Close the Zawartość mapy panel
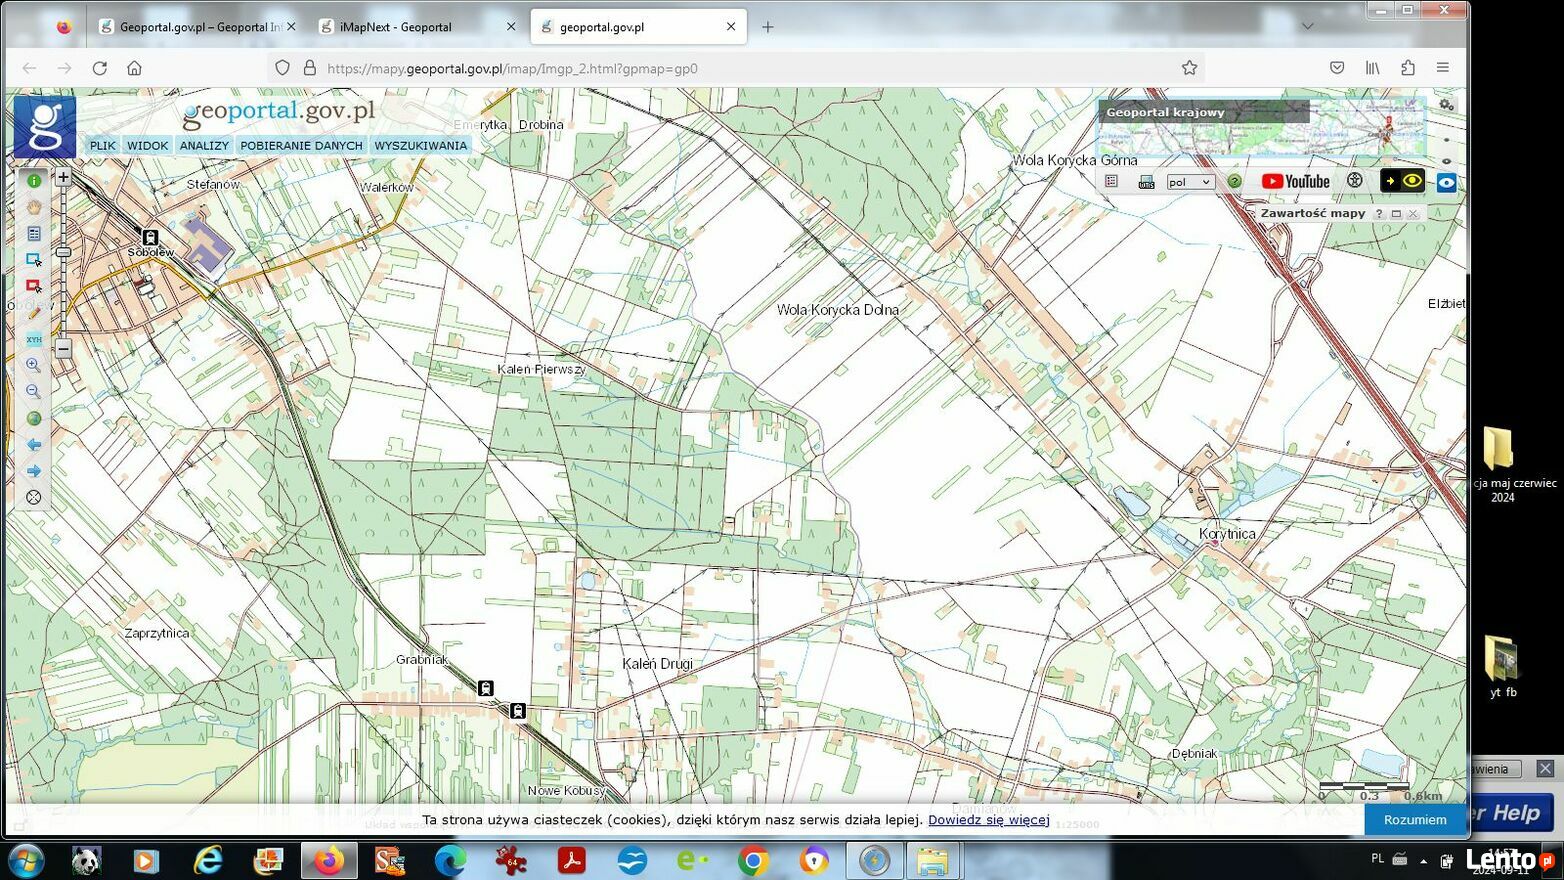This screenshot has width=1564, height=880. point(1413,214)
